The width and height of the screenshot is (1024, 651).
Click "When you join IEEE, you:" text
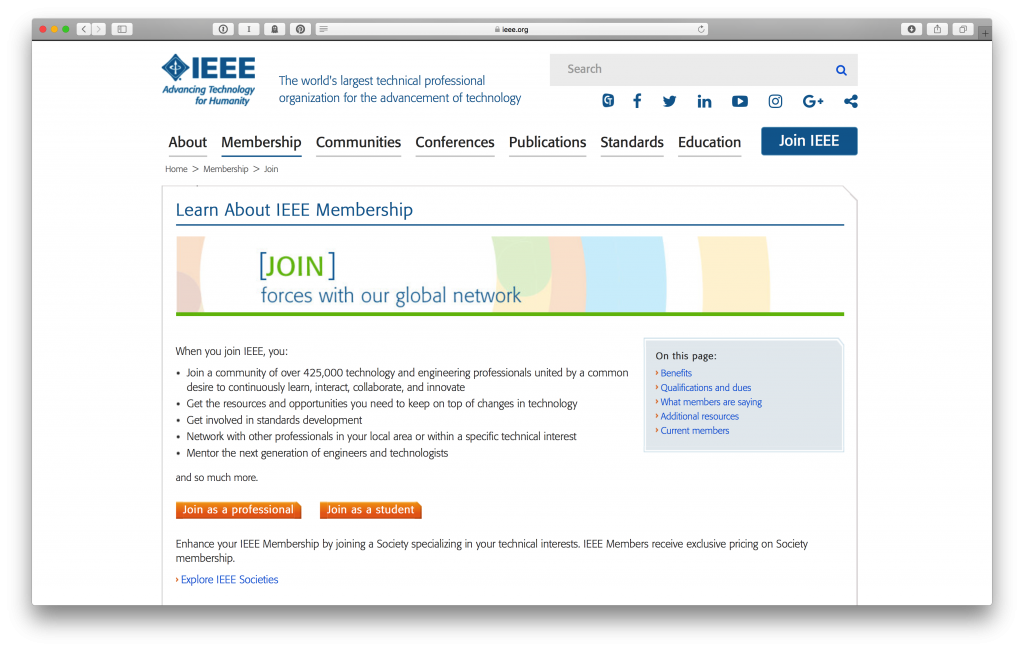point(232,351)
